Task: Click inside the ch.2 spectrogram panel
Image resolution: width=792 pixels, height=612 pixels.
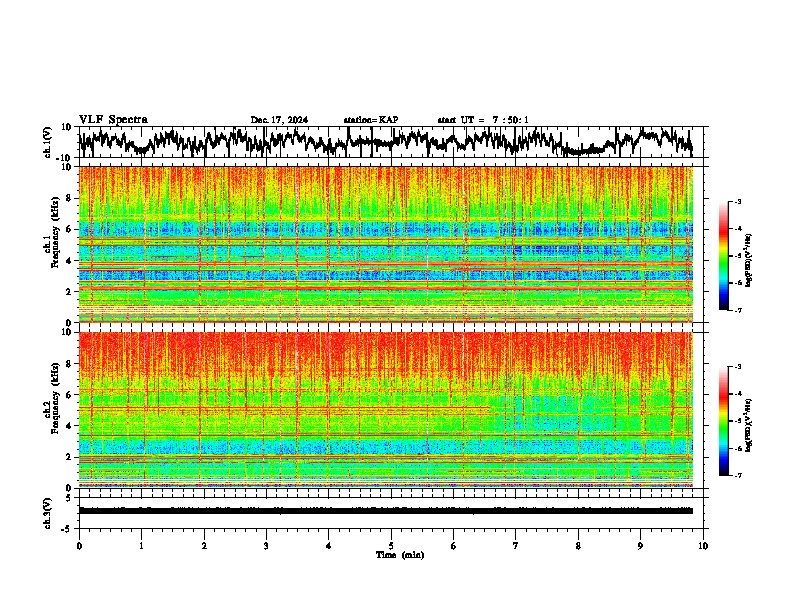Action: (386, 410)
